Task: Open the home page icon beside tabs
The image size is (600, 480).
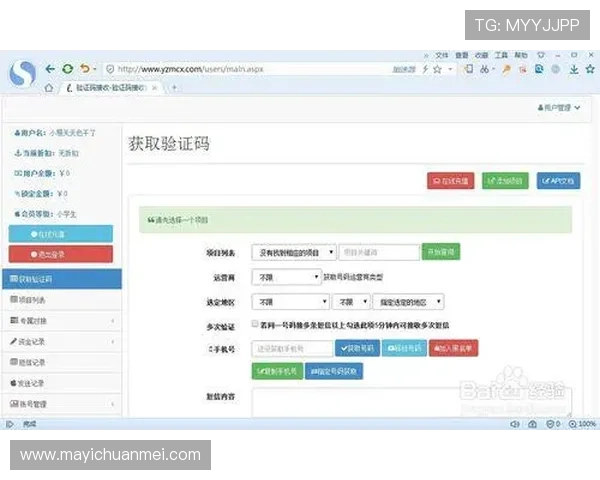Action: [x=49, y=88]
